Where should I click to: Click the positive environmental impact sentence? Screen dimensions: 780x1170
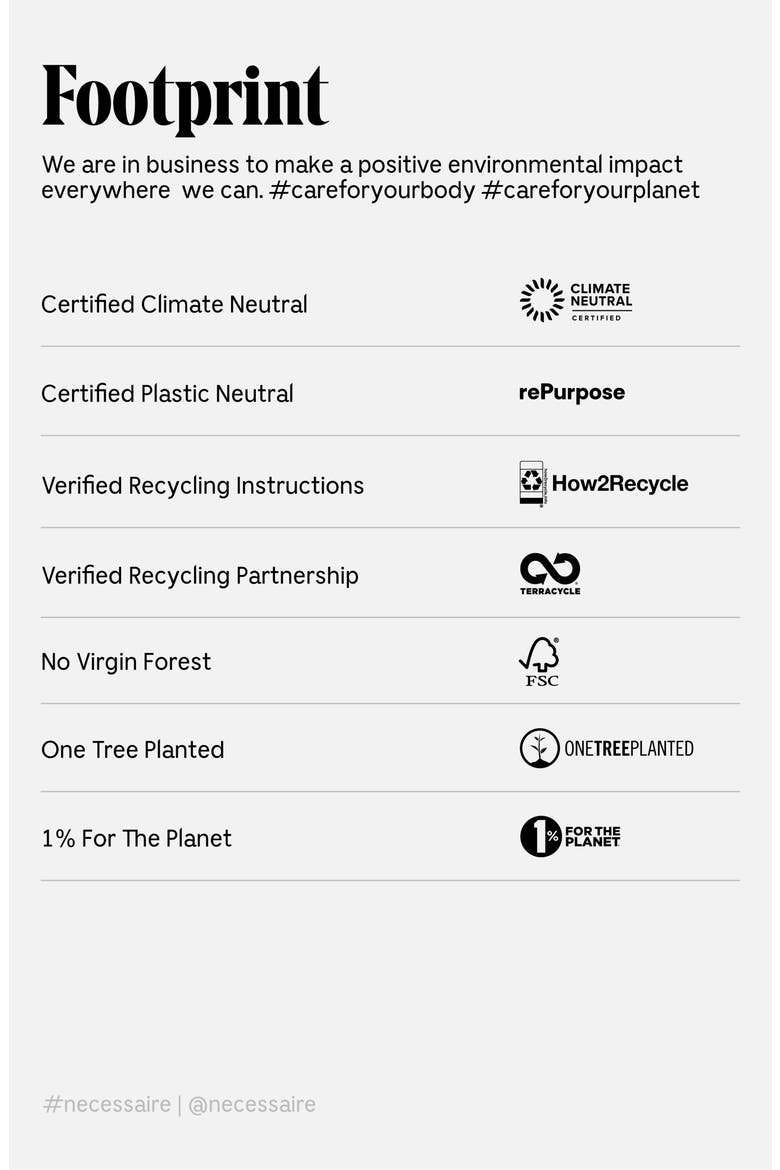(362, 177)
